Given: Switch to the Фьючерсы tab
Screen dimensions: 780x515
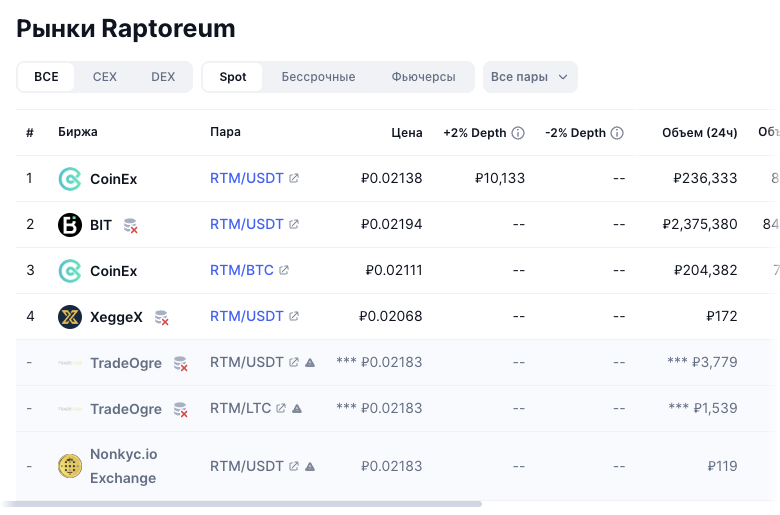Looking at the screenshot, I should tap(423, 77).
